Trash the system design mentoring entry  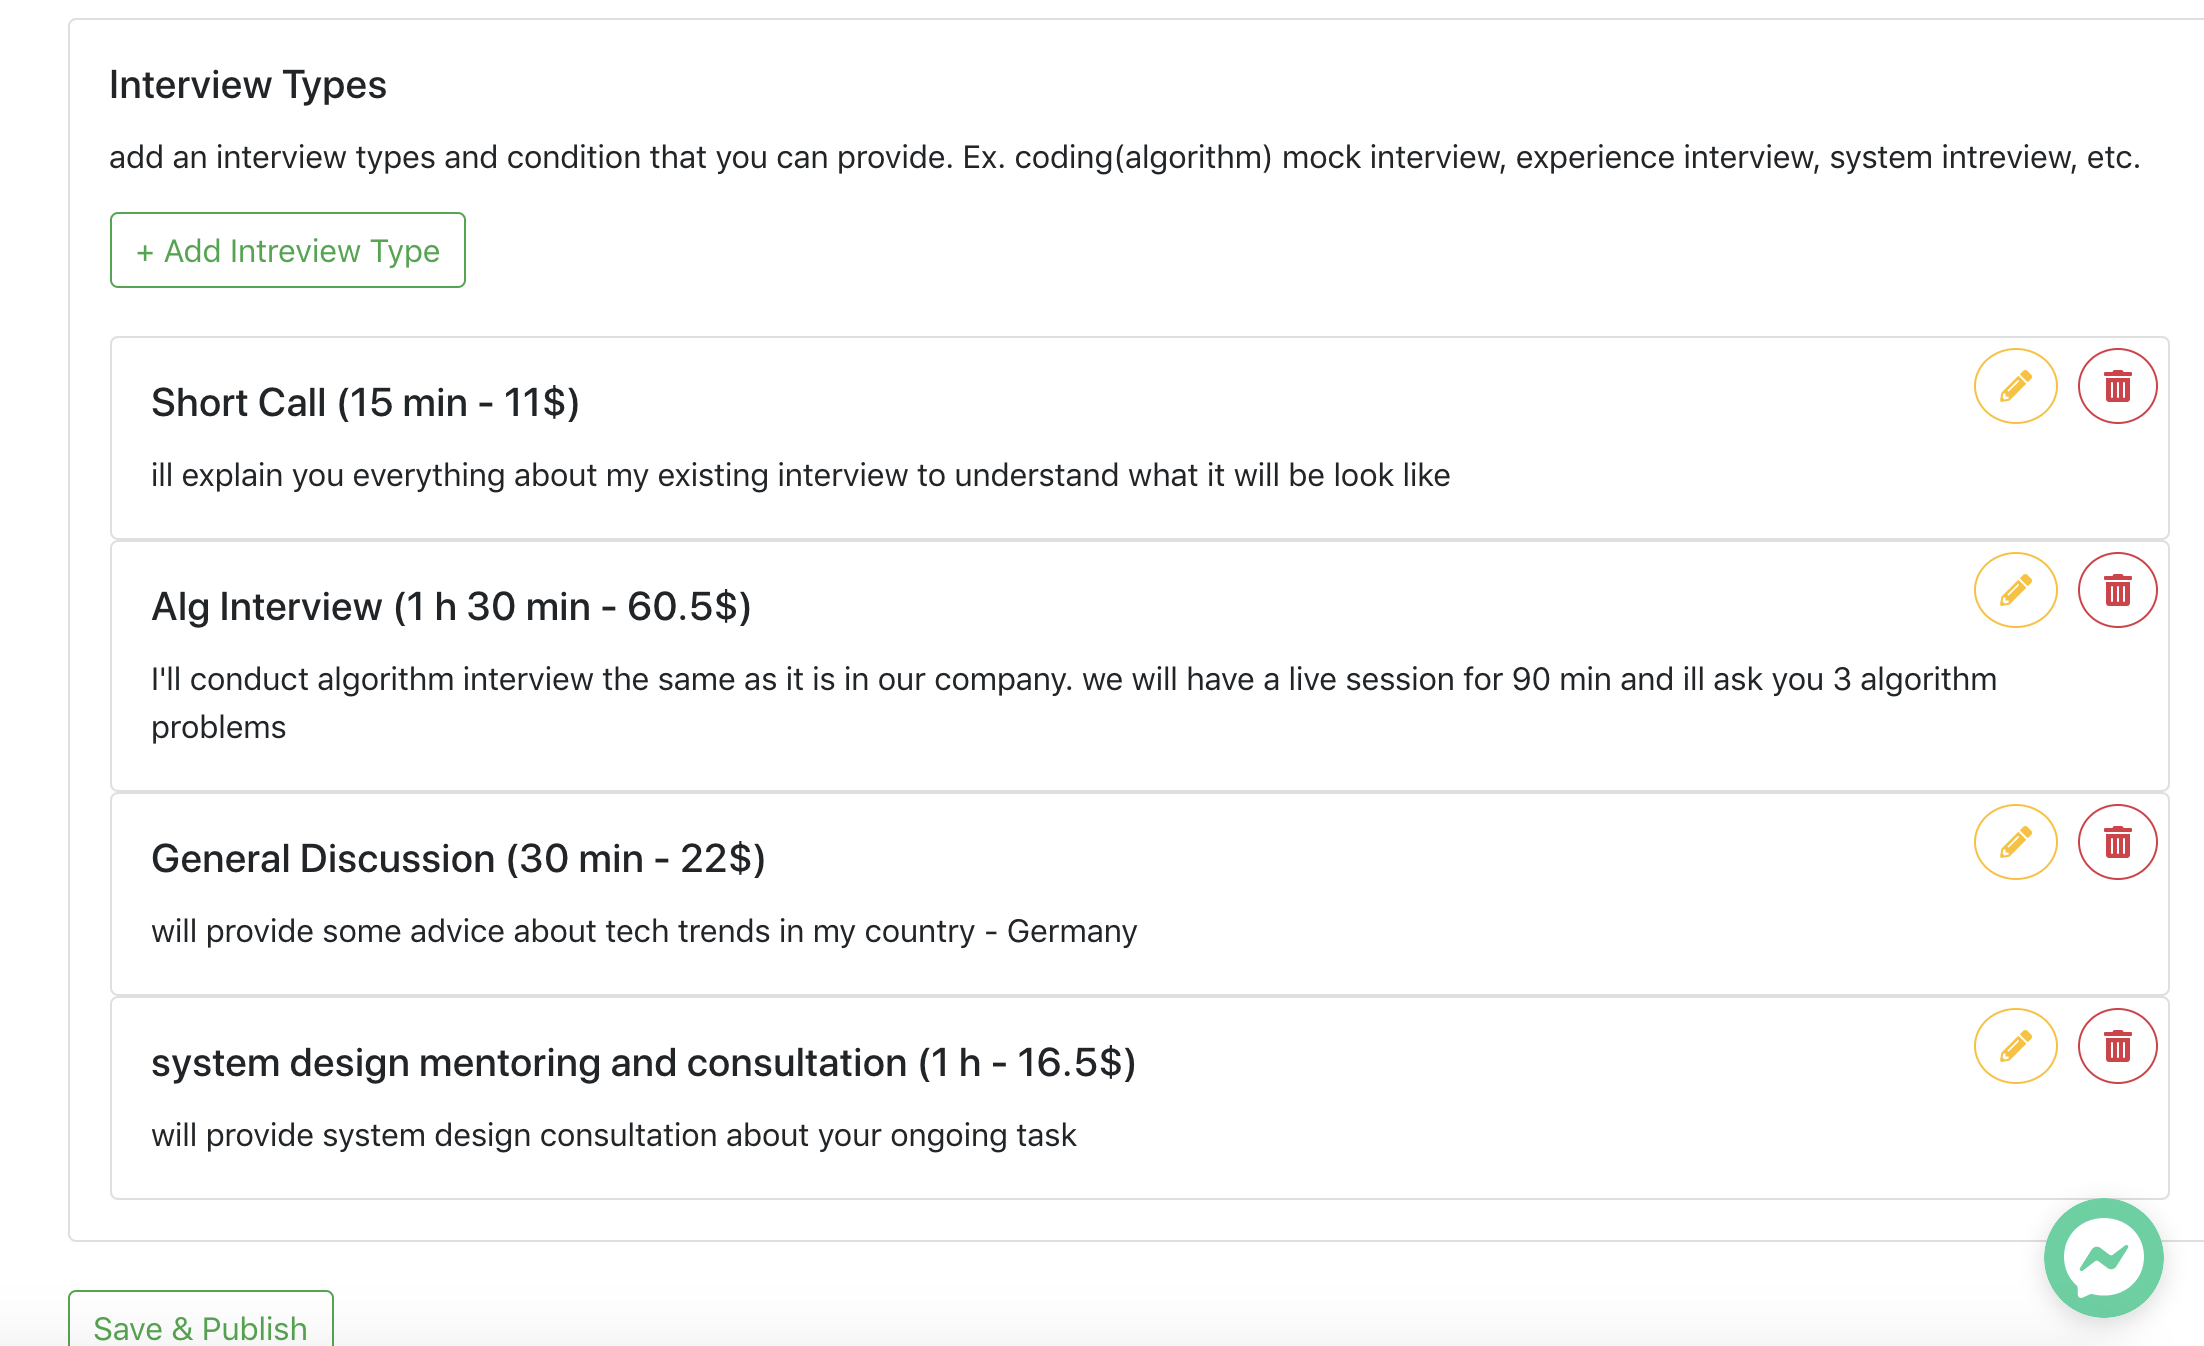2117,1046
